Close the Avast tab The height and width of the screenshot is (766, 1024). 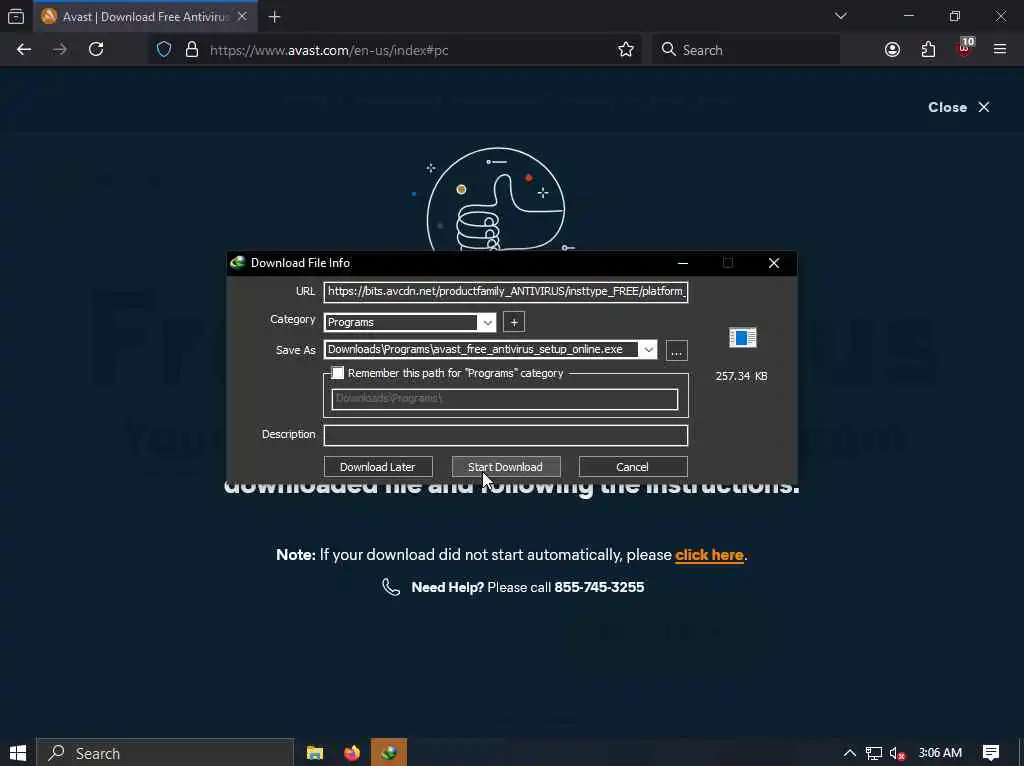click(x=242, y=16)
